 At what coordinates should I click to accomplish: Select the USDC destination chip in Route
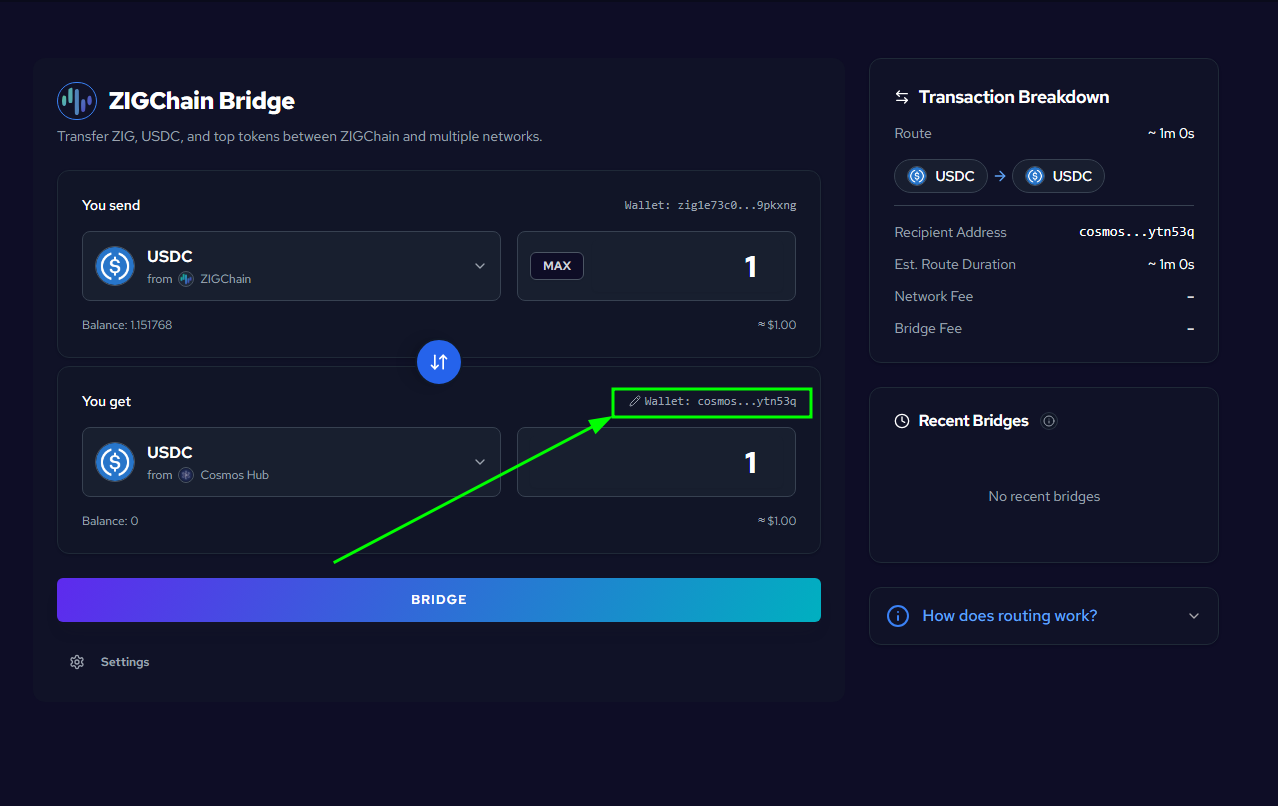coord(1058,176)
